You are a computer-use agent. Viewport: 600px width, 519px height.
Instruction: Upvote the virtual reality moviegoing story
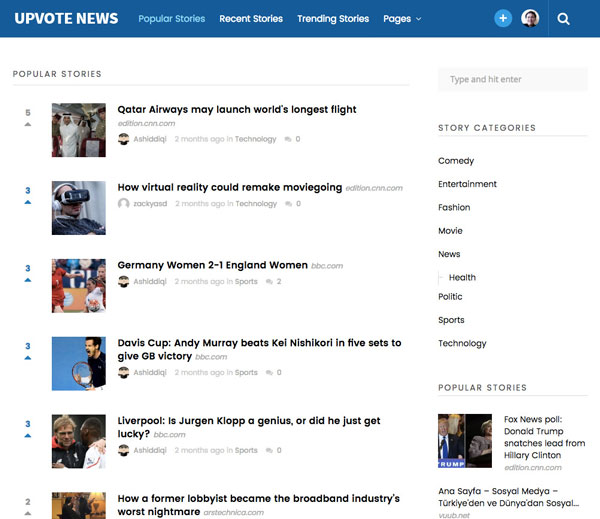pos(28,202)
